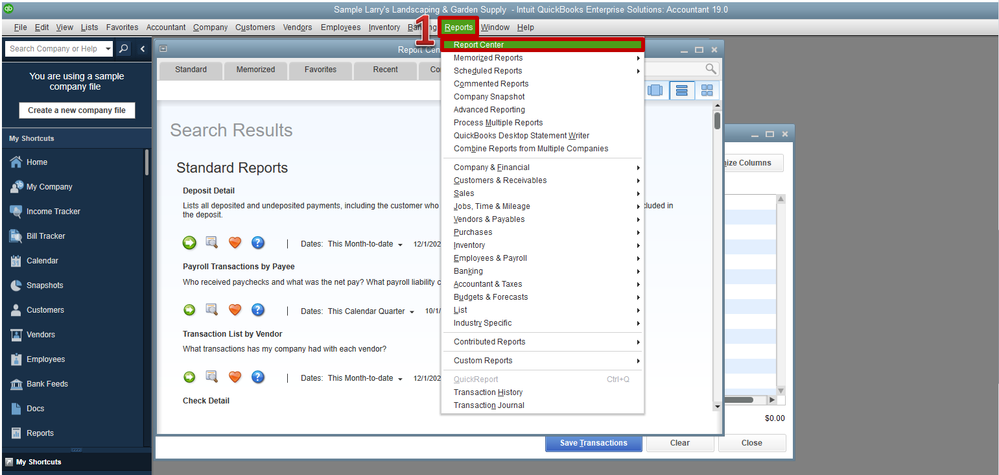The height and width of the screenshot is (475, 999).
Task: Switch Report Center to grid view
Action: click(707, 90)
